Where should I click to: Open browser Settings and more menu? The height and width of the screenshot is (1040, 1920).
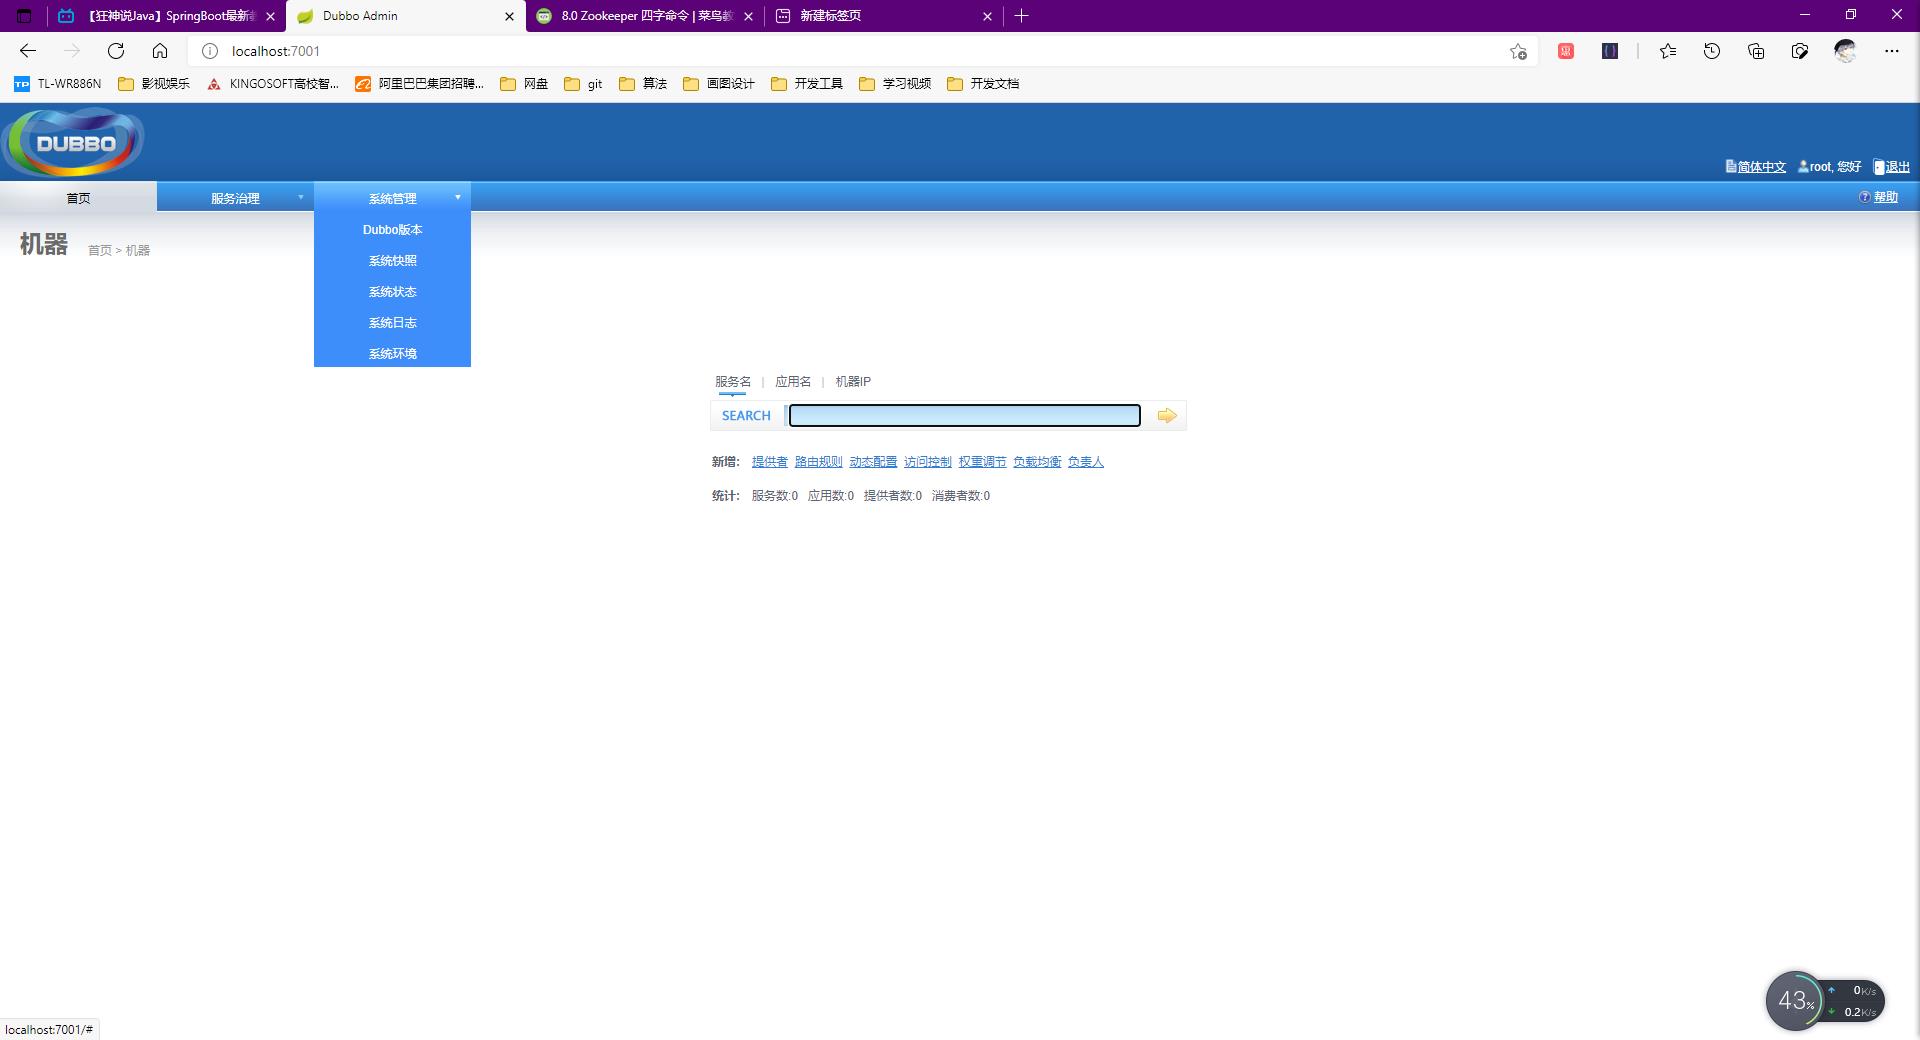tap(1892, 51)
